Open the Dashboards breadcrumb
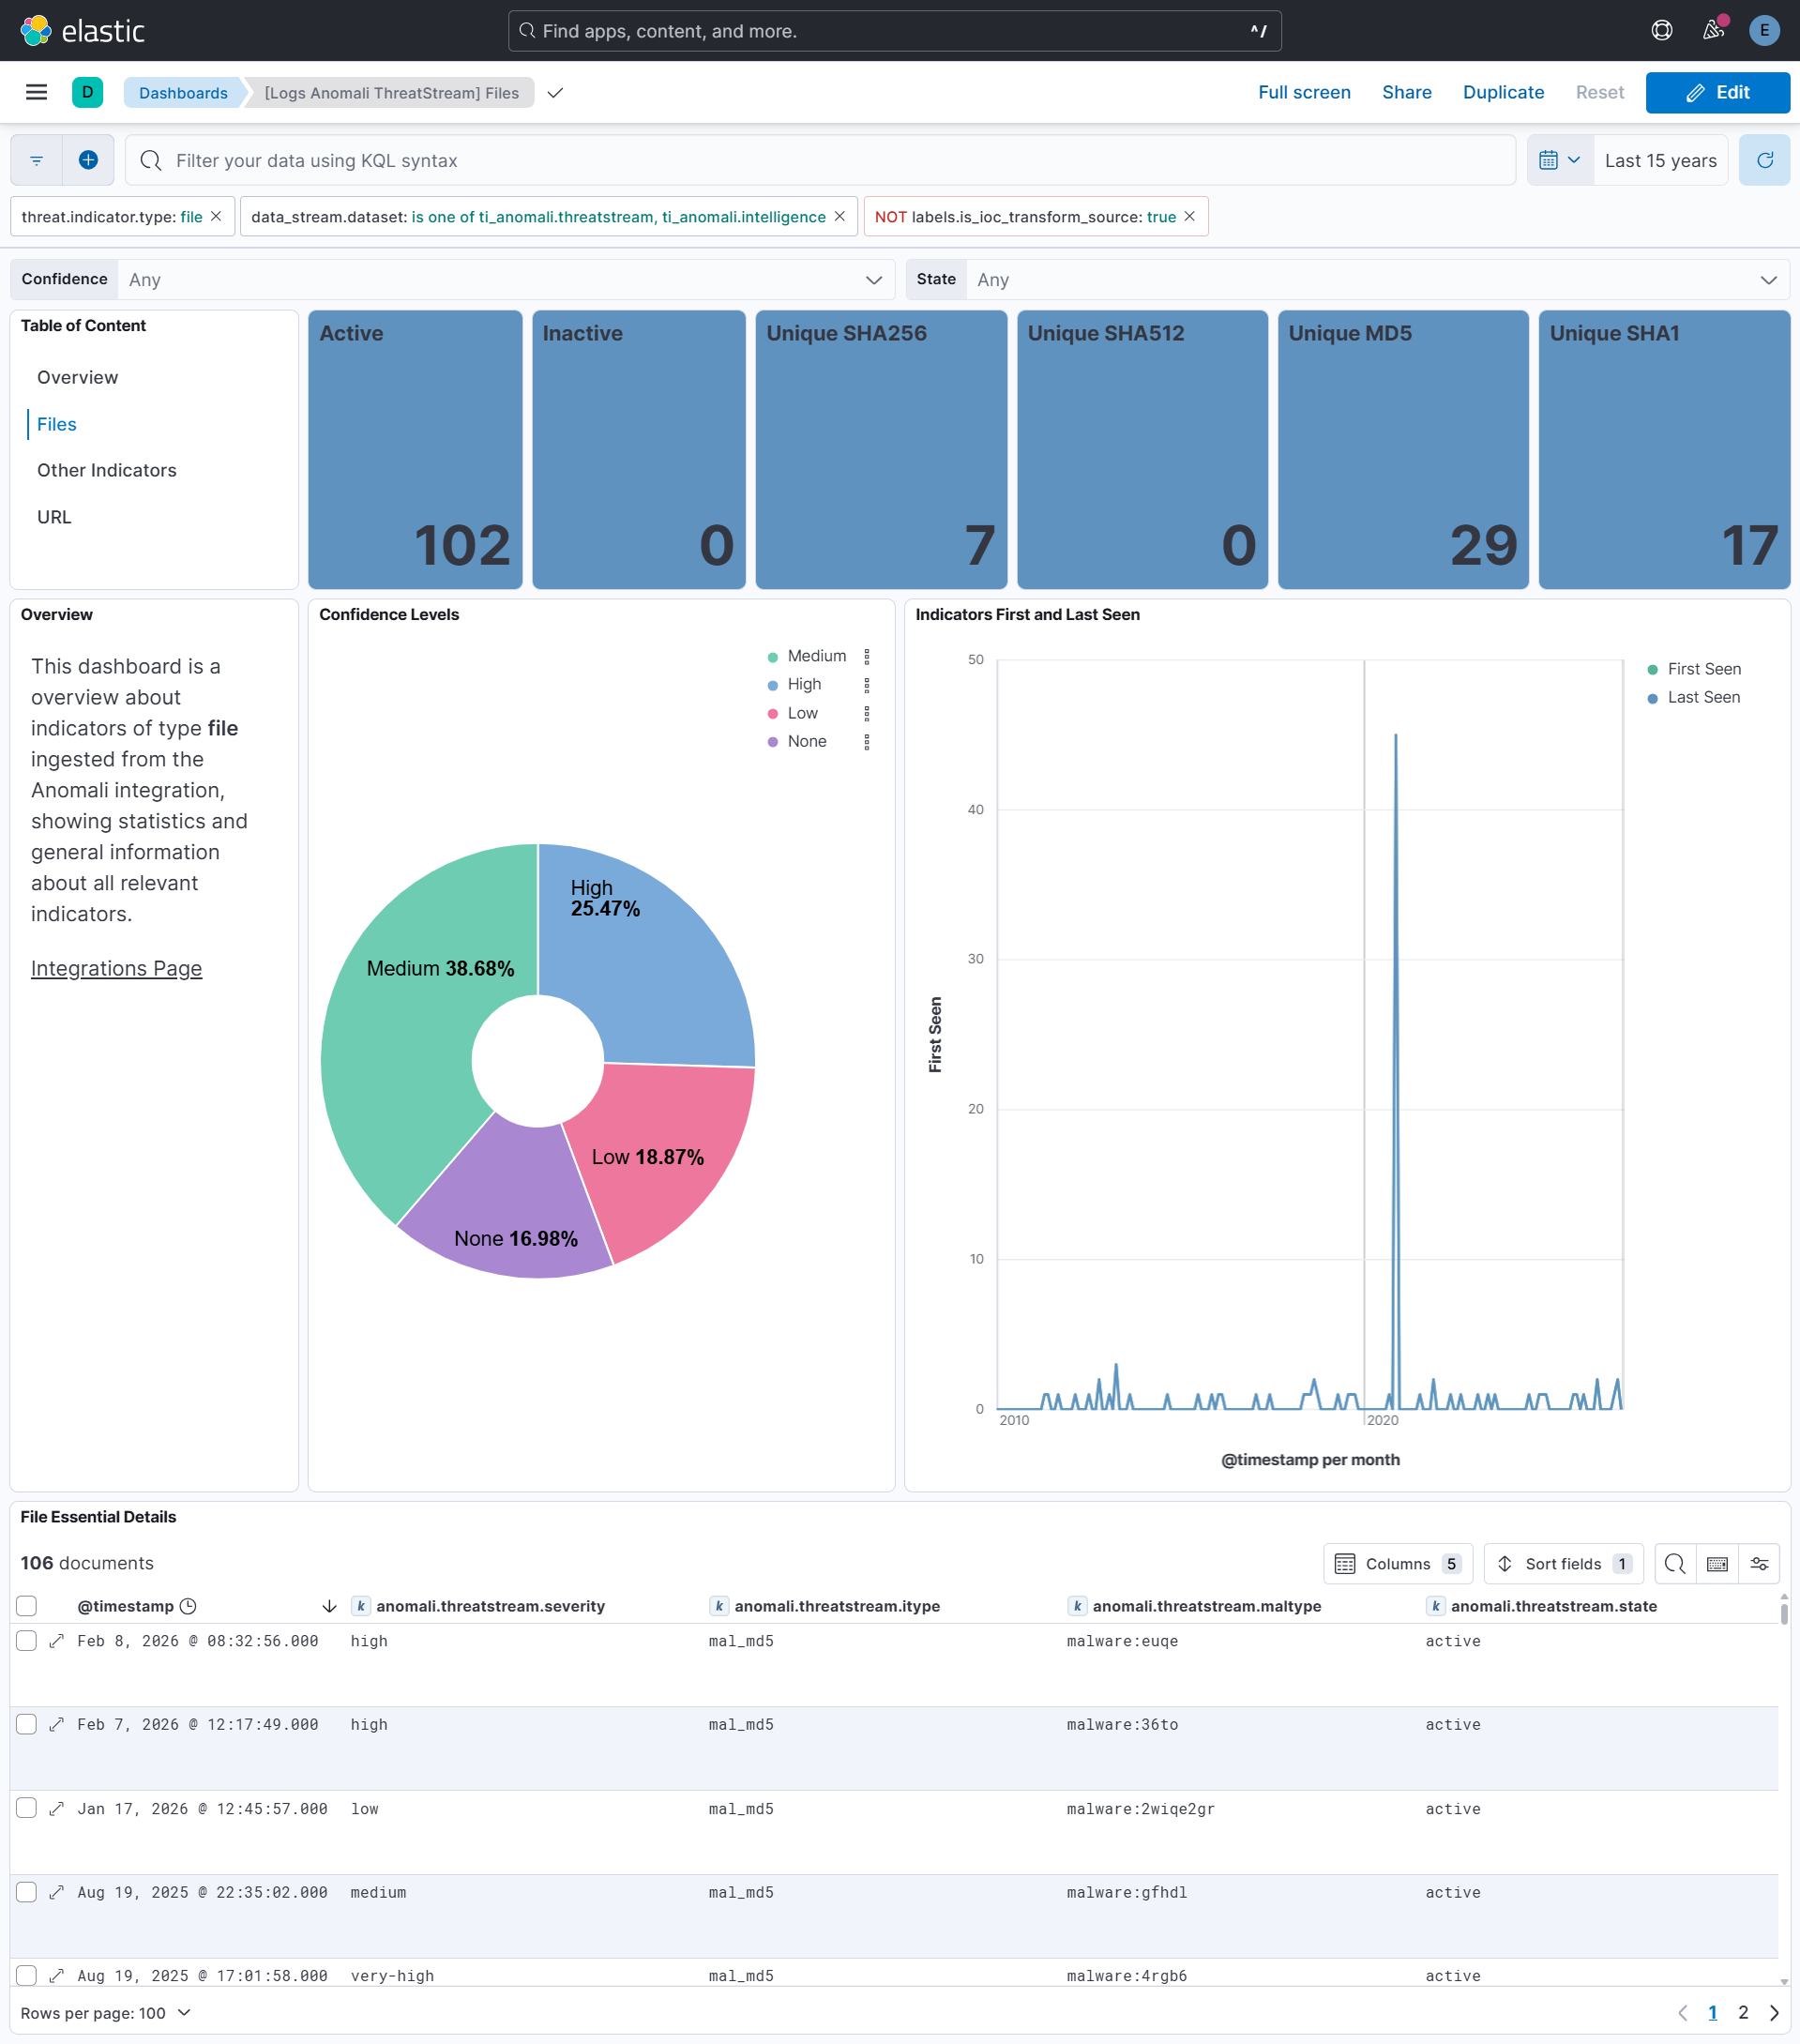 point(183,92)
